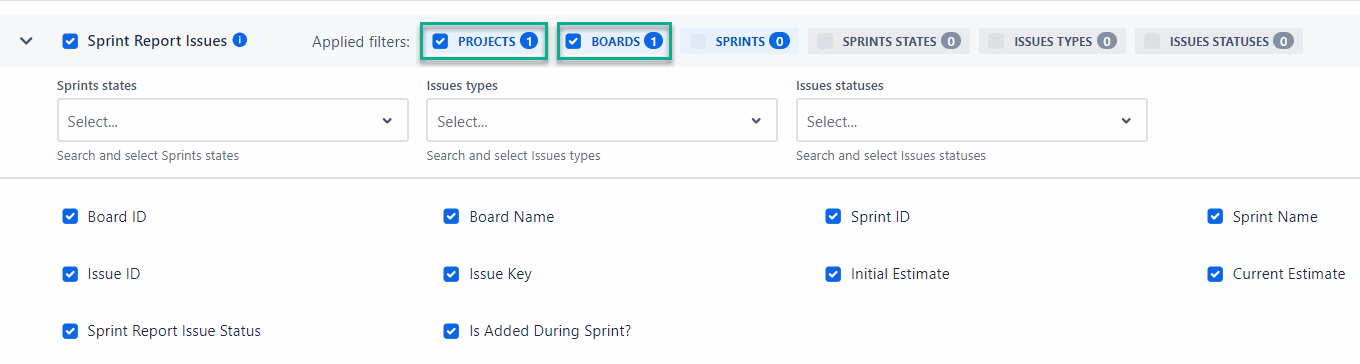The height and width of the screenshot is (364, 1360).
Task: Uncheck the Current Estimate field
Action: click(1215, 273)
